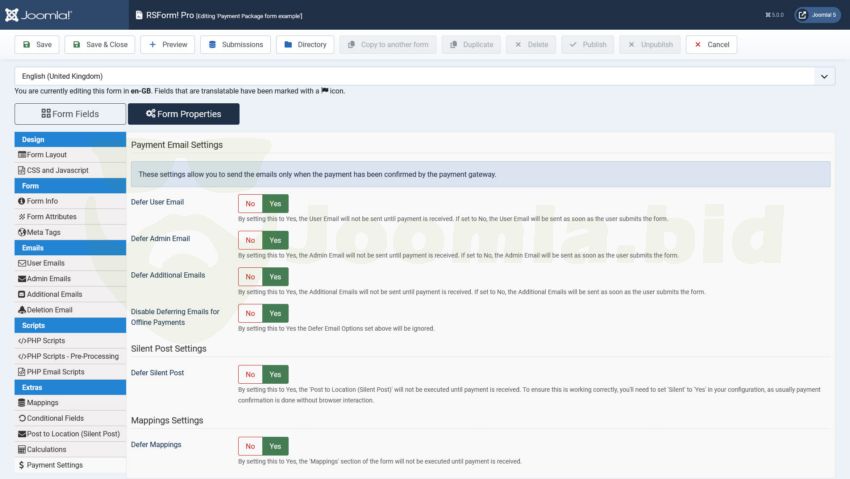
Task: Click the Form Layout icon in sidebar
Action: (x=22, y=155)
